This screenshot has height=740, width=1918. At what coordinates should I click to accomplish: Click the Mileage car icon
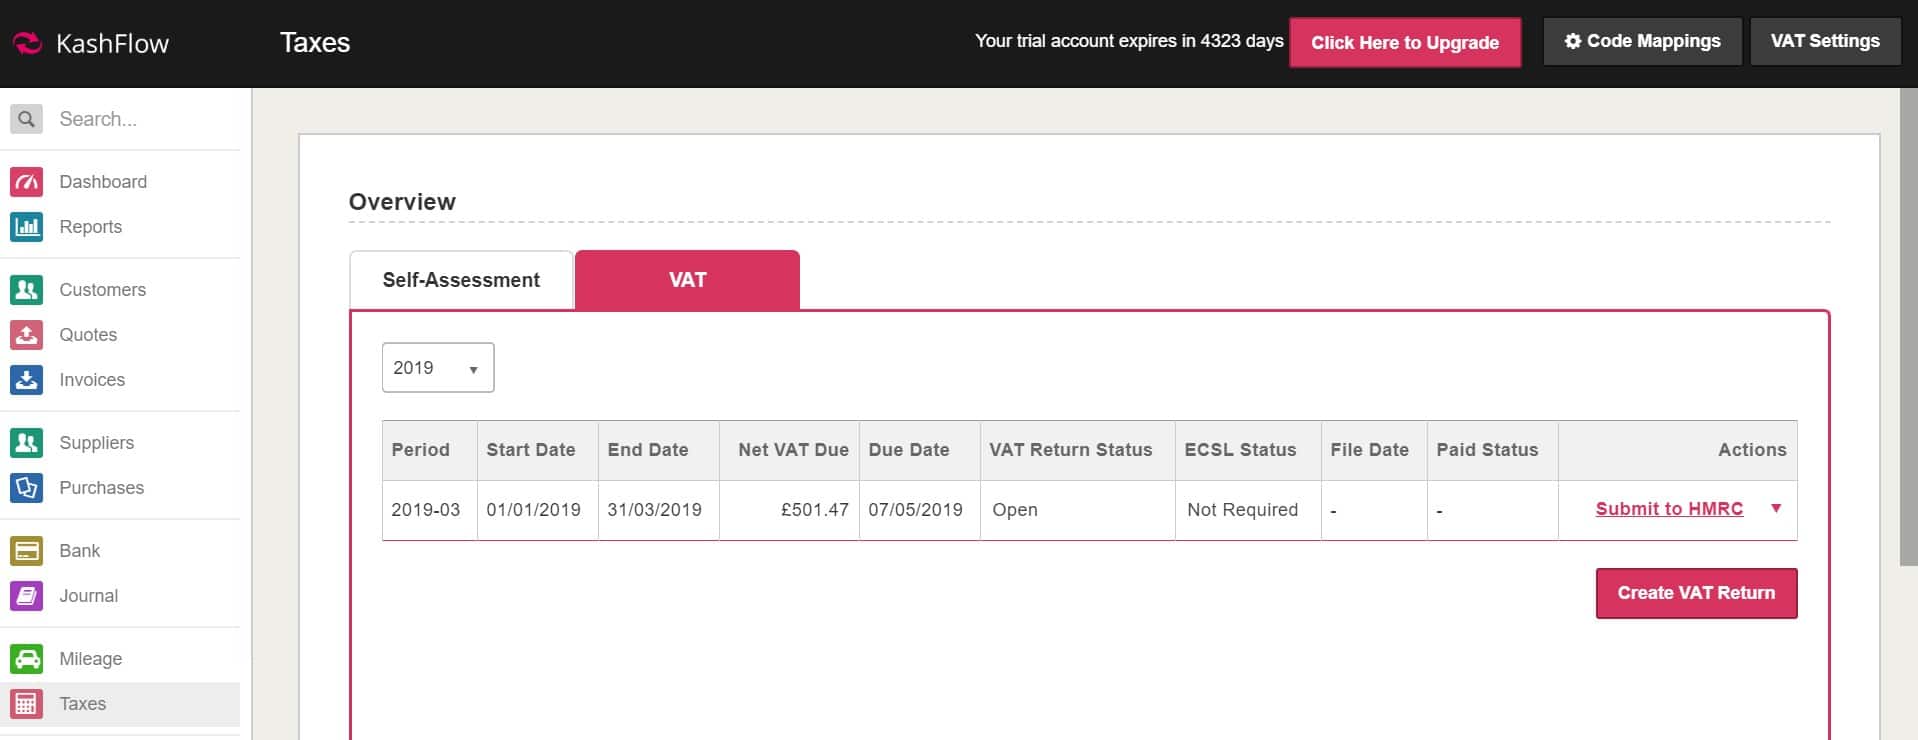[x=27, y=659]
